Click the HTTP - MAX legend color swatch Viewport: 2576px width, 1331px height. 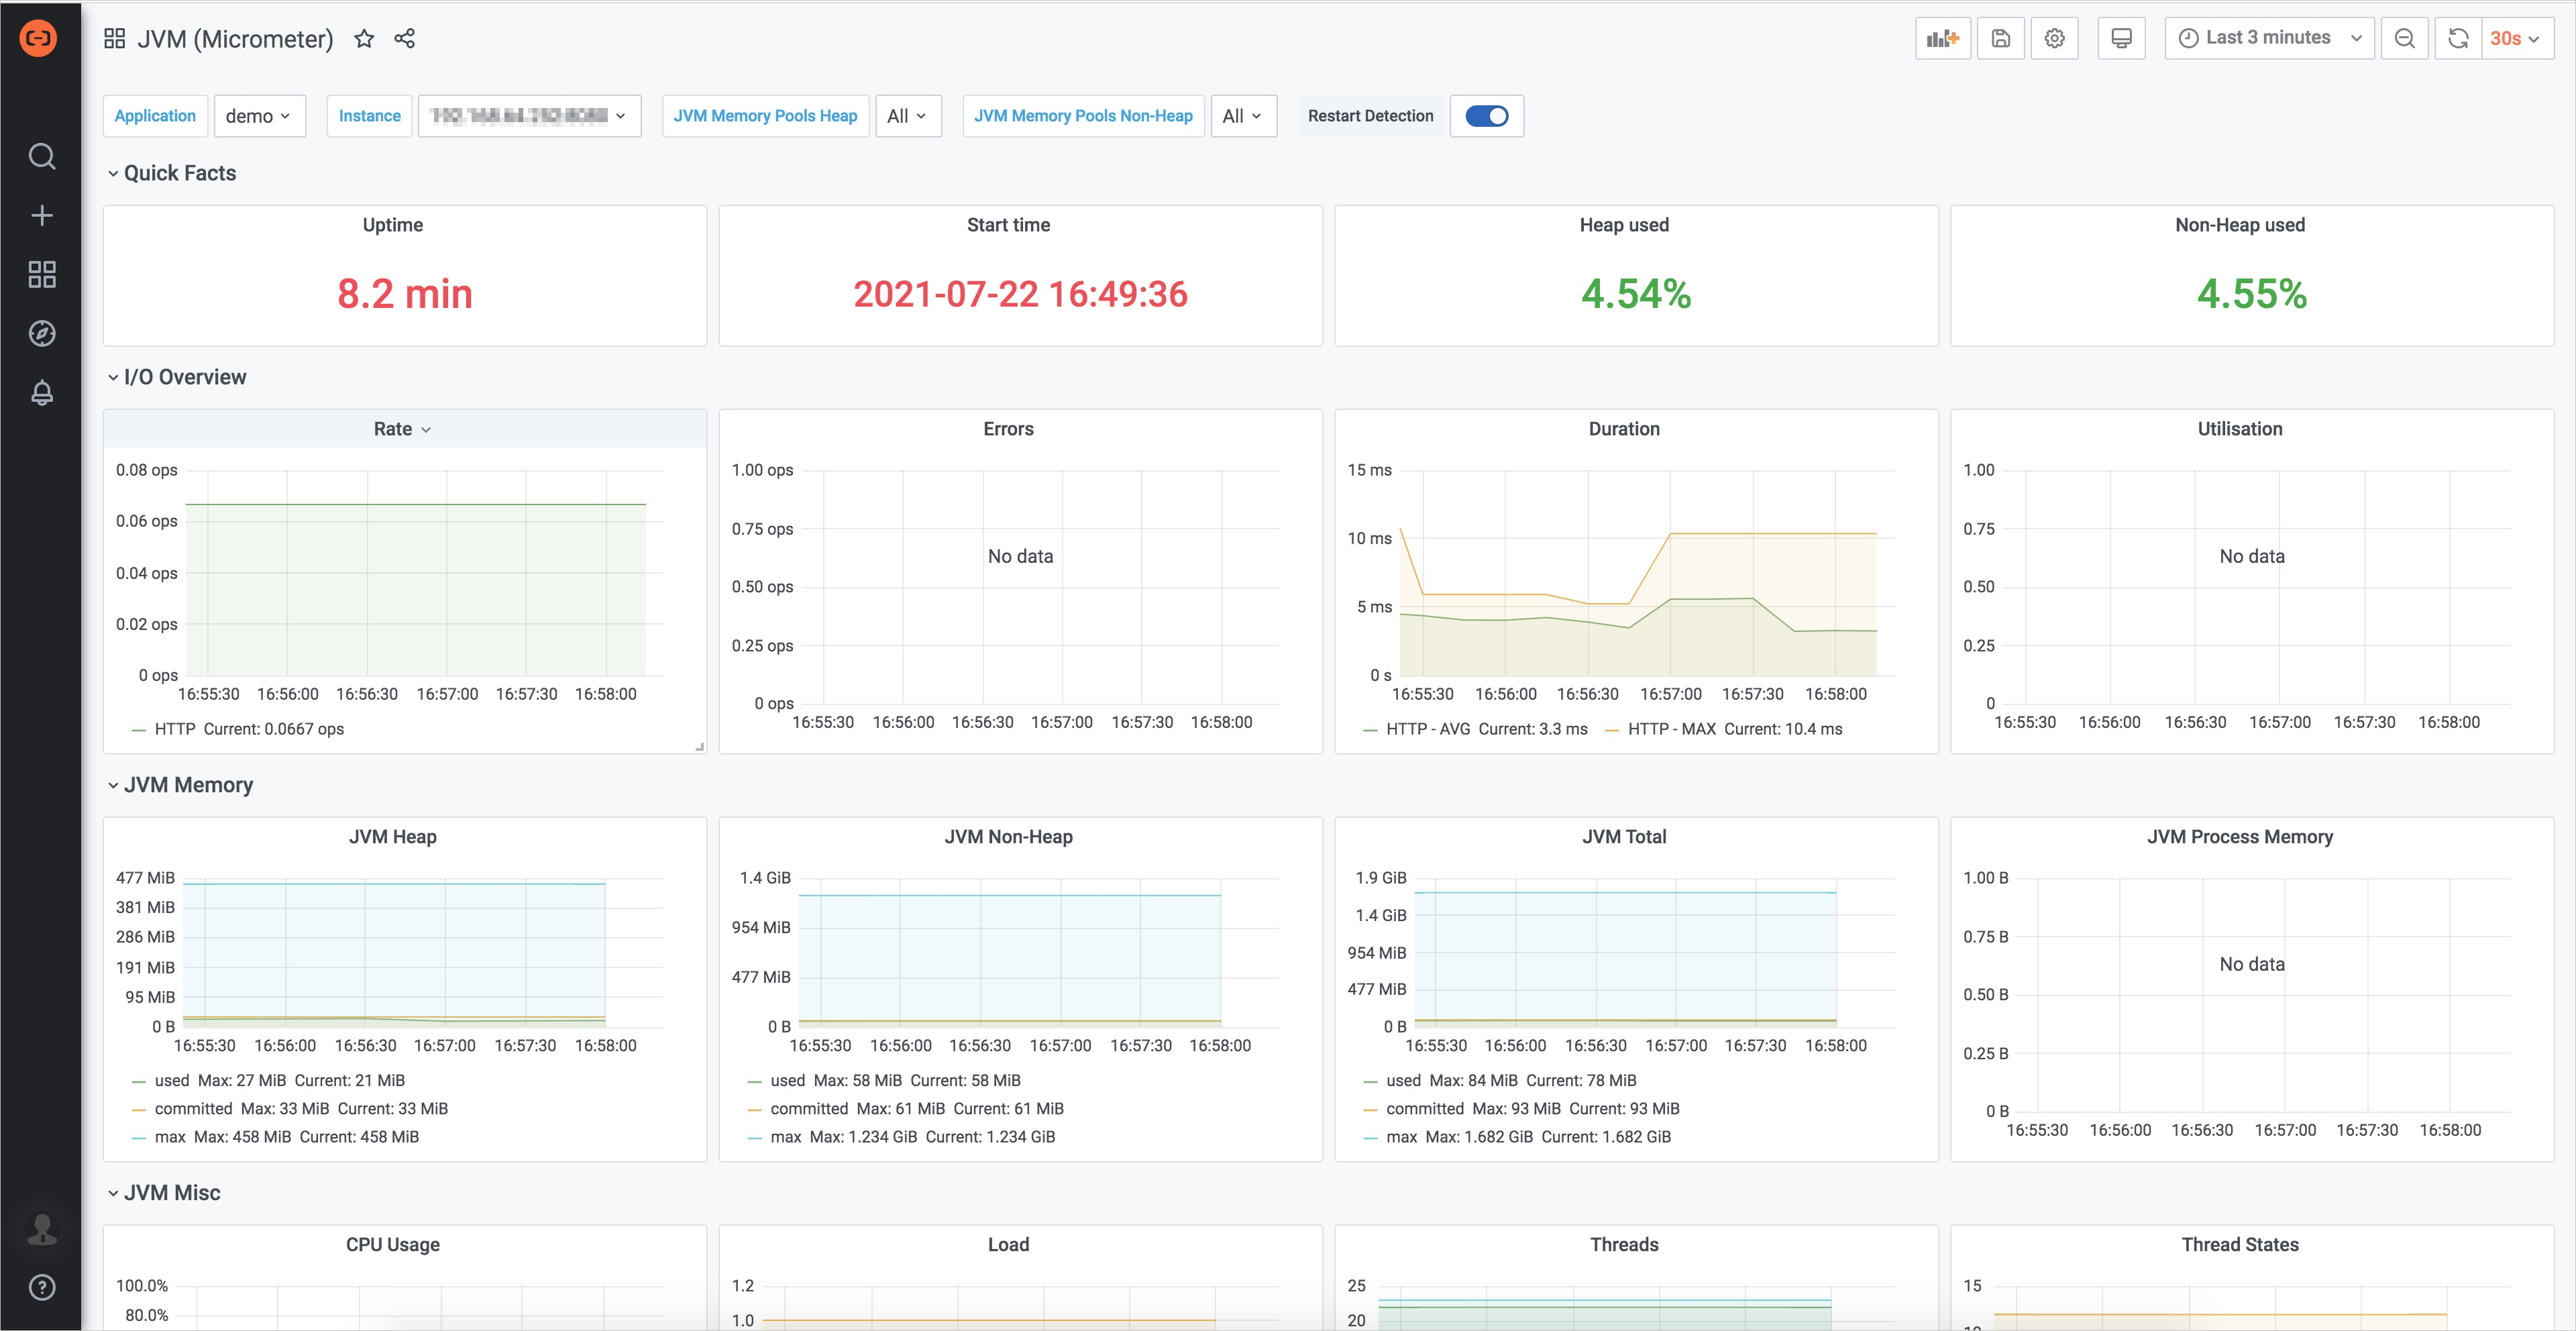(x=1612, y=730)
